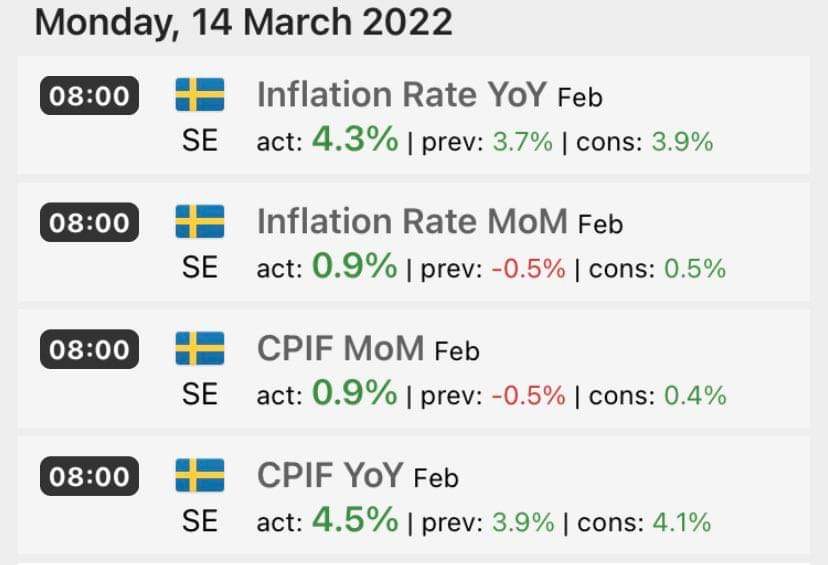This screenshot has height=565, width=828.
Task: Open the CPIF MoM Feb event
Action: [367, 348]
